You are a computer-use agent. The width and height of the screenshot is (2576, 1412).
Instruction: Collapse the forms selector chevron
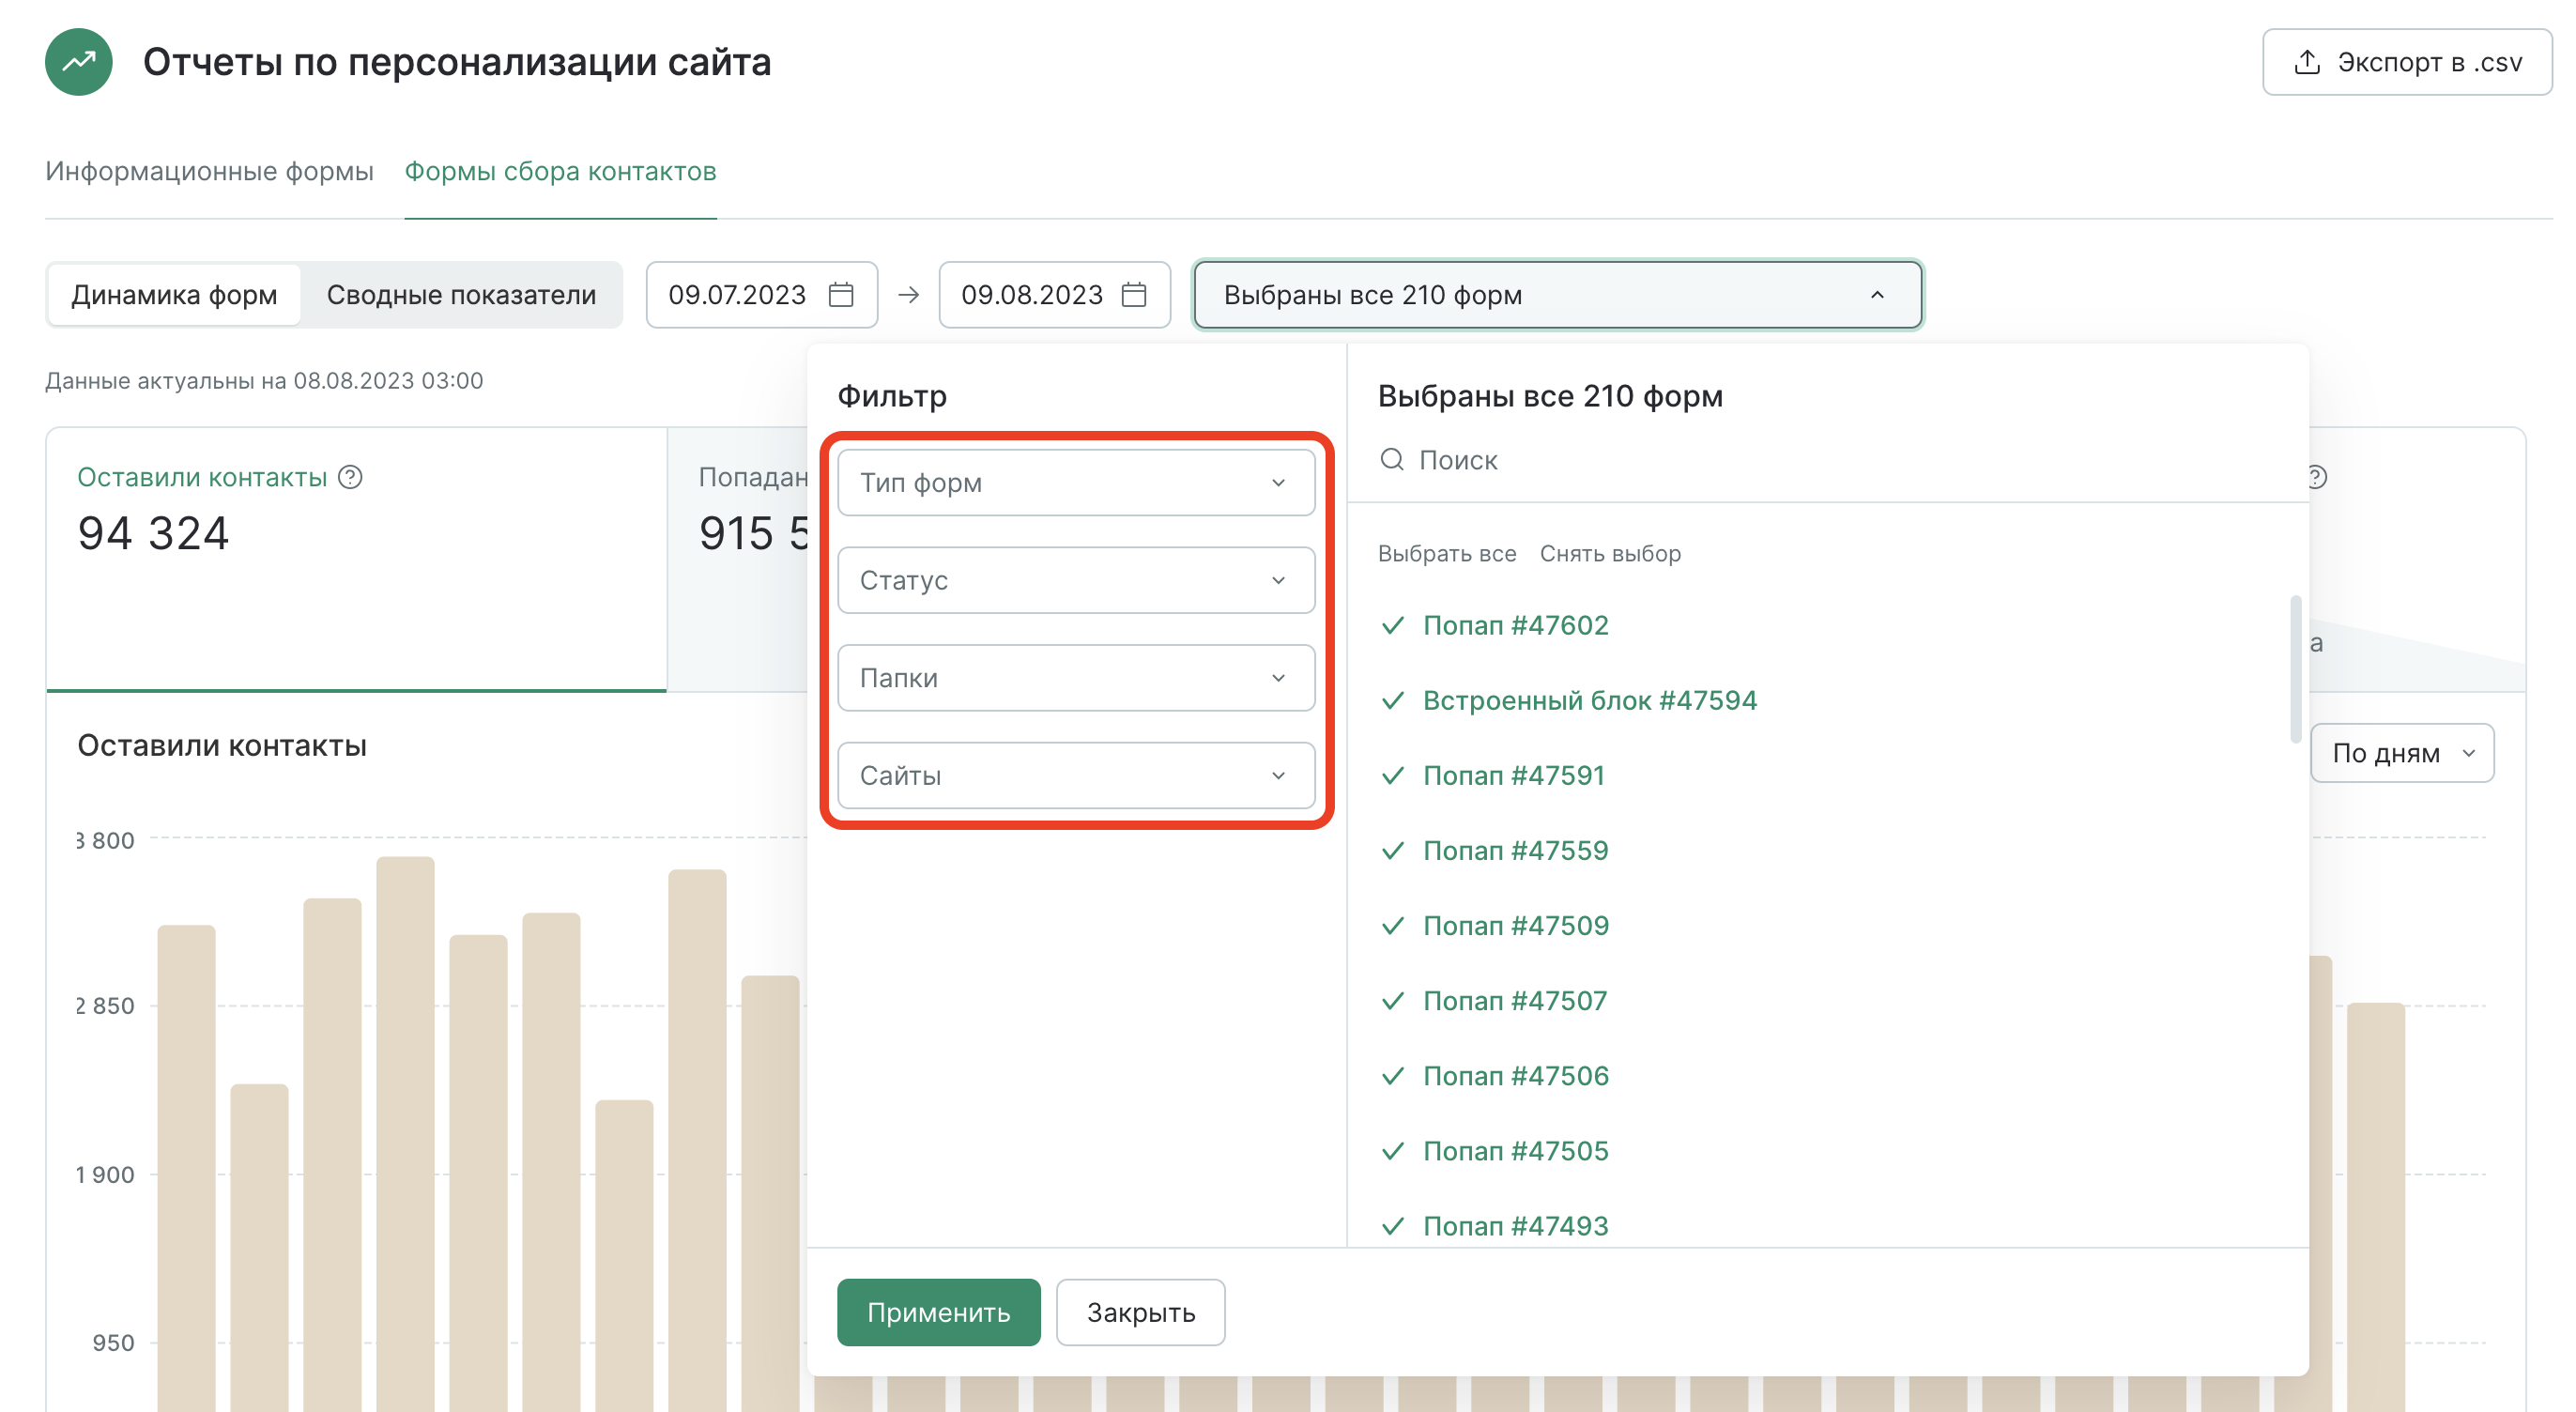point(1877,295)
